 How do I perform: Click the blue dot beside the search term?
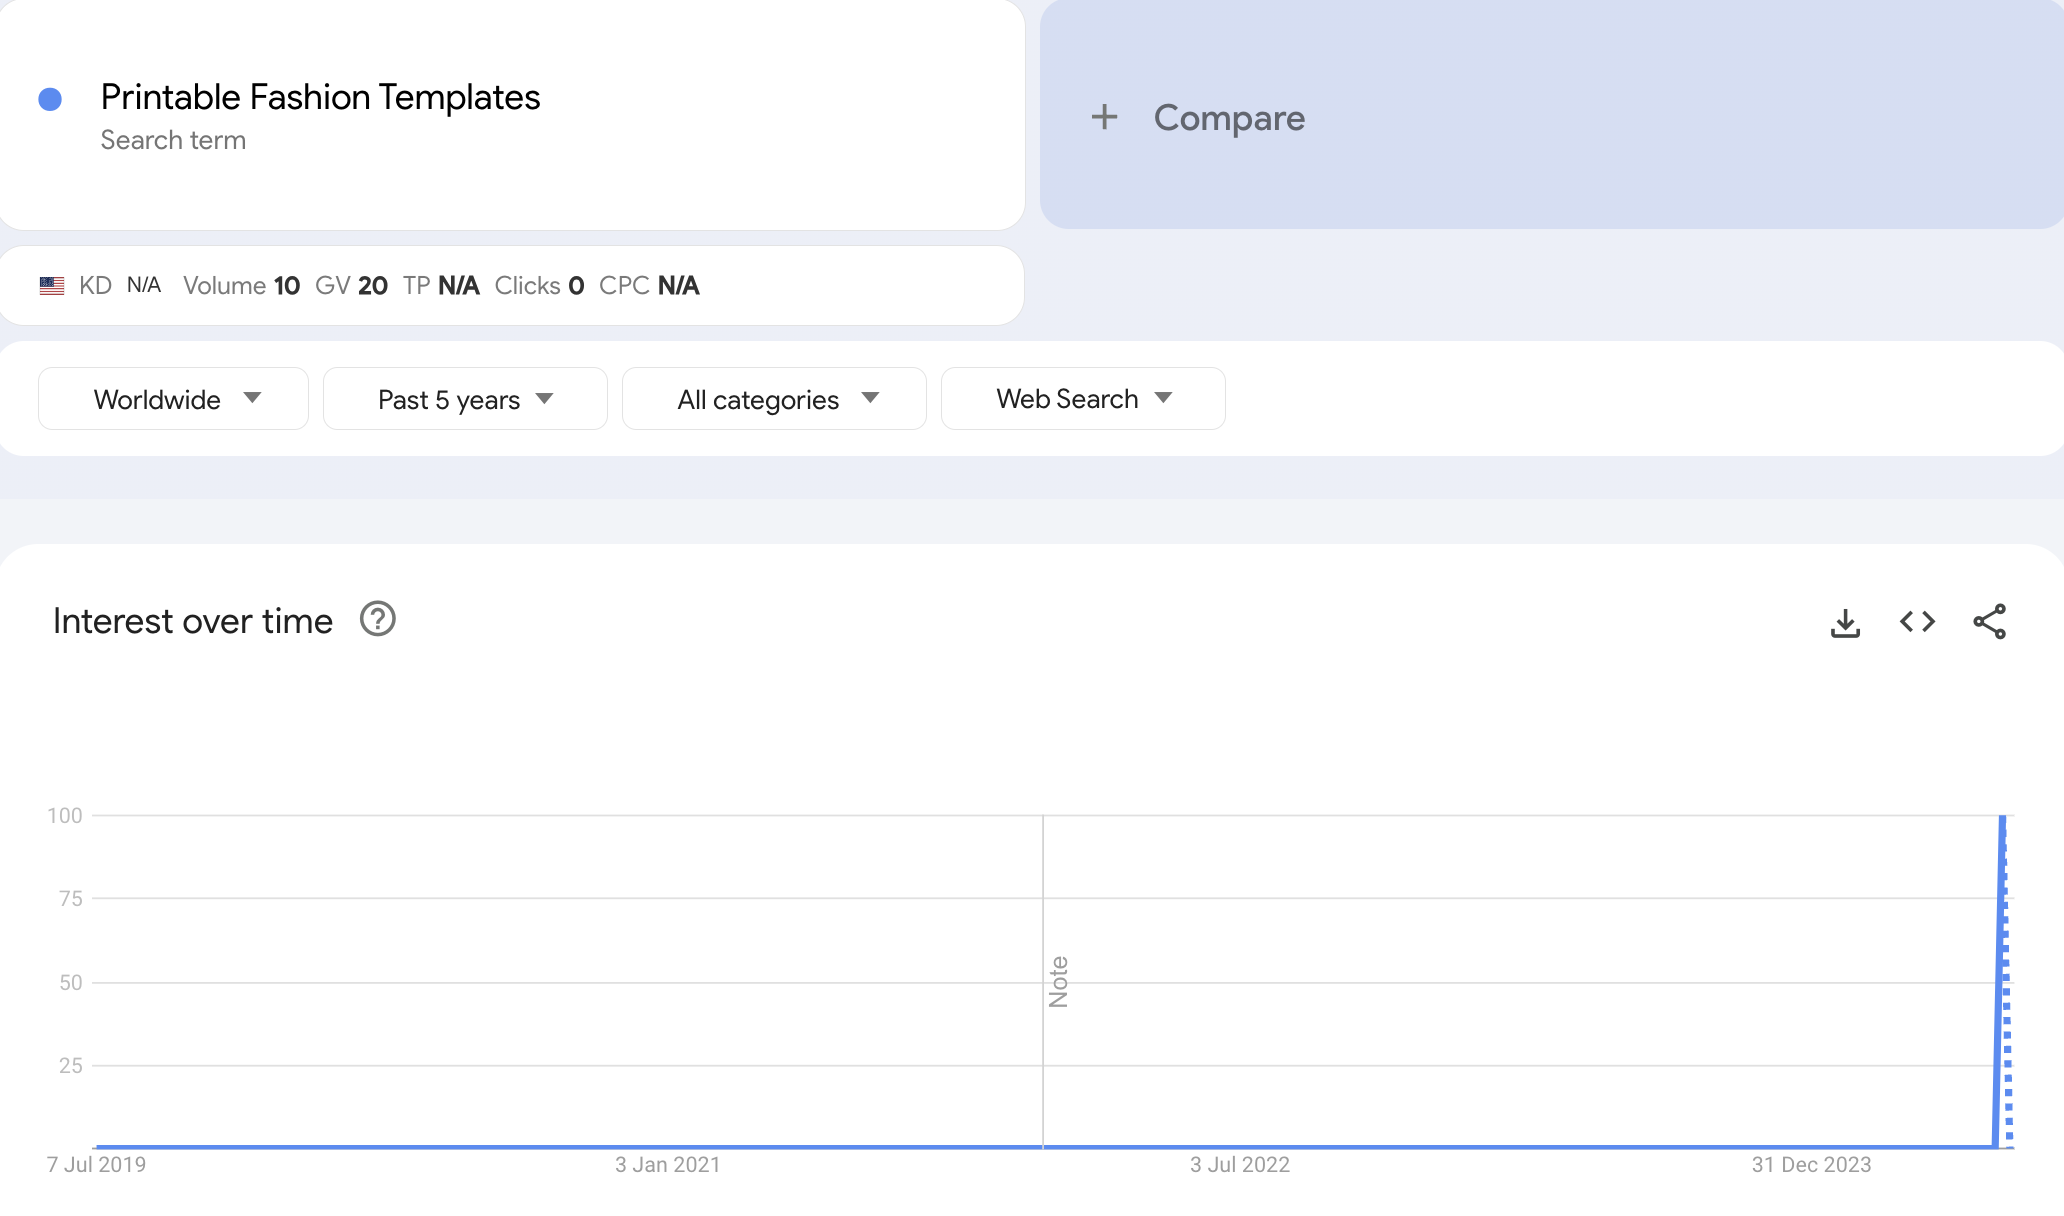(x=50, y=99)
